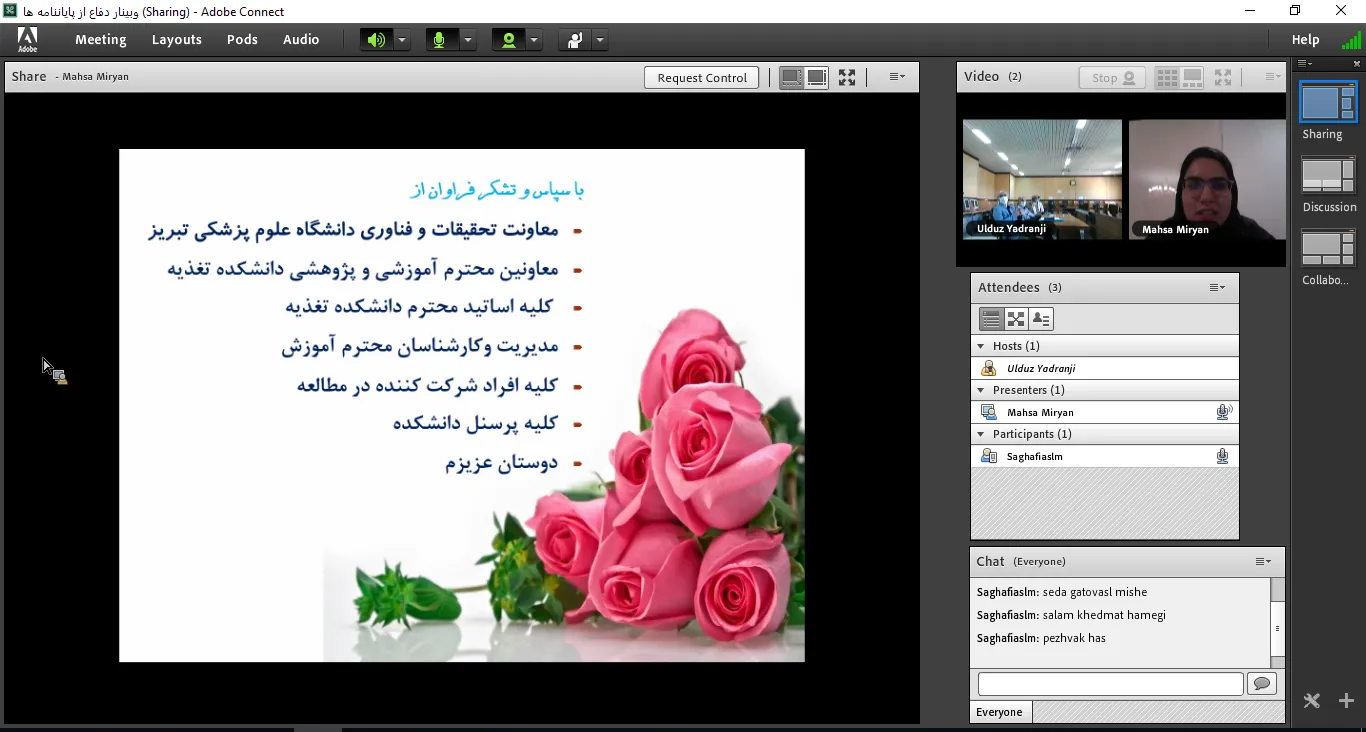Switch Share pod to full screen

pos(847,77)
